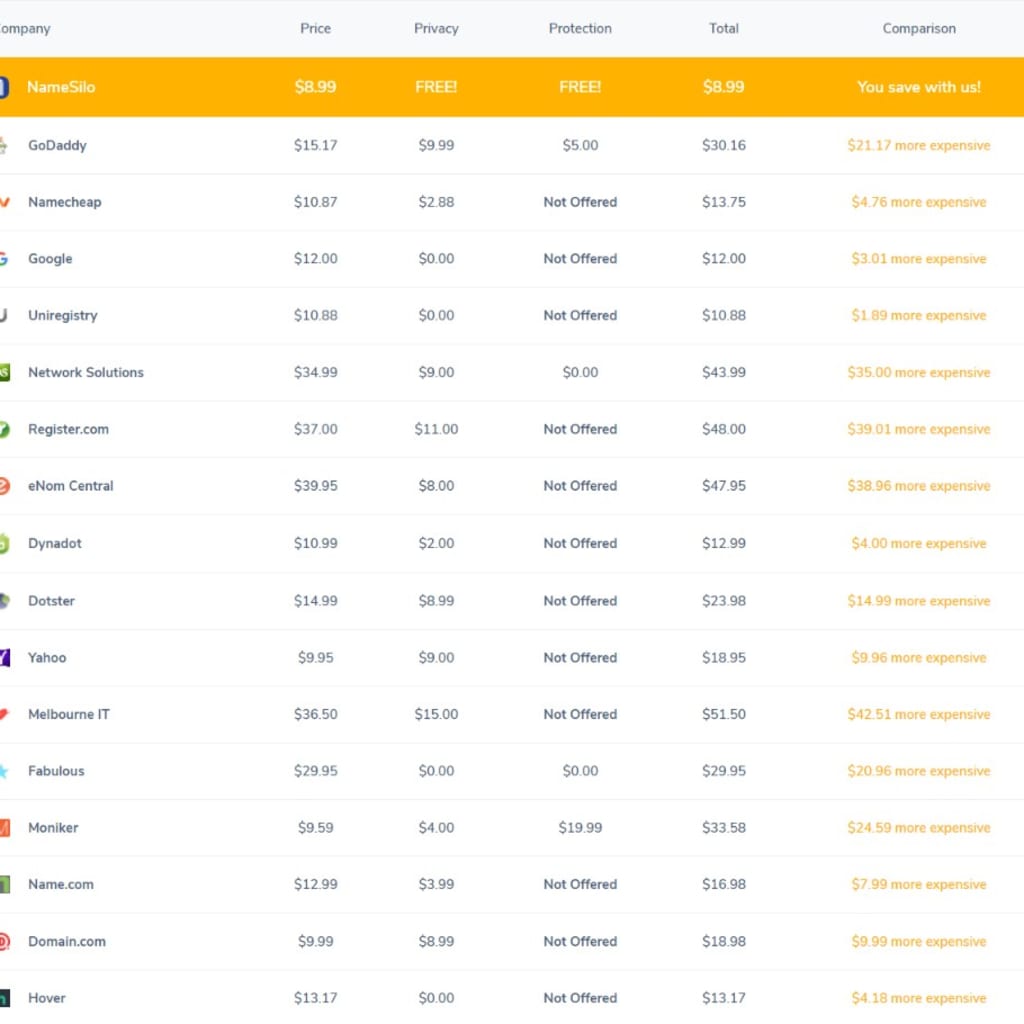Click the '$4.00 more expensive' comparison
Viewport: 1024px width, 1024px height.
[x=919, y=543]
